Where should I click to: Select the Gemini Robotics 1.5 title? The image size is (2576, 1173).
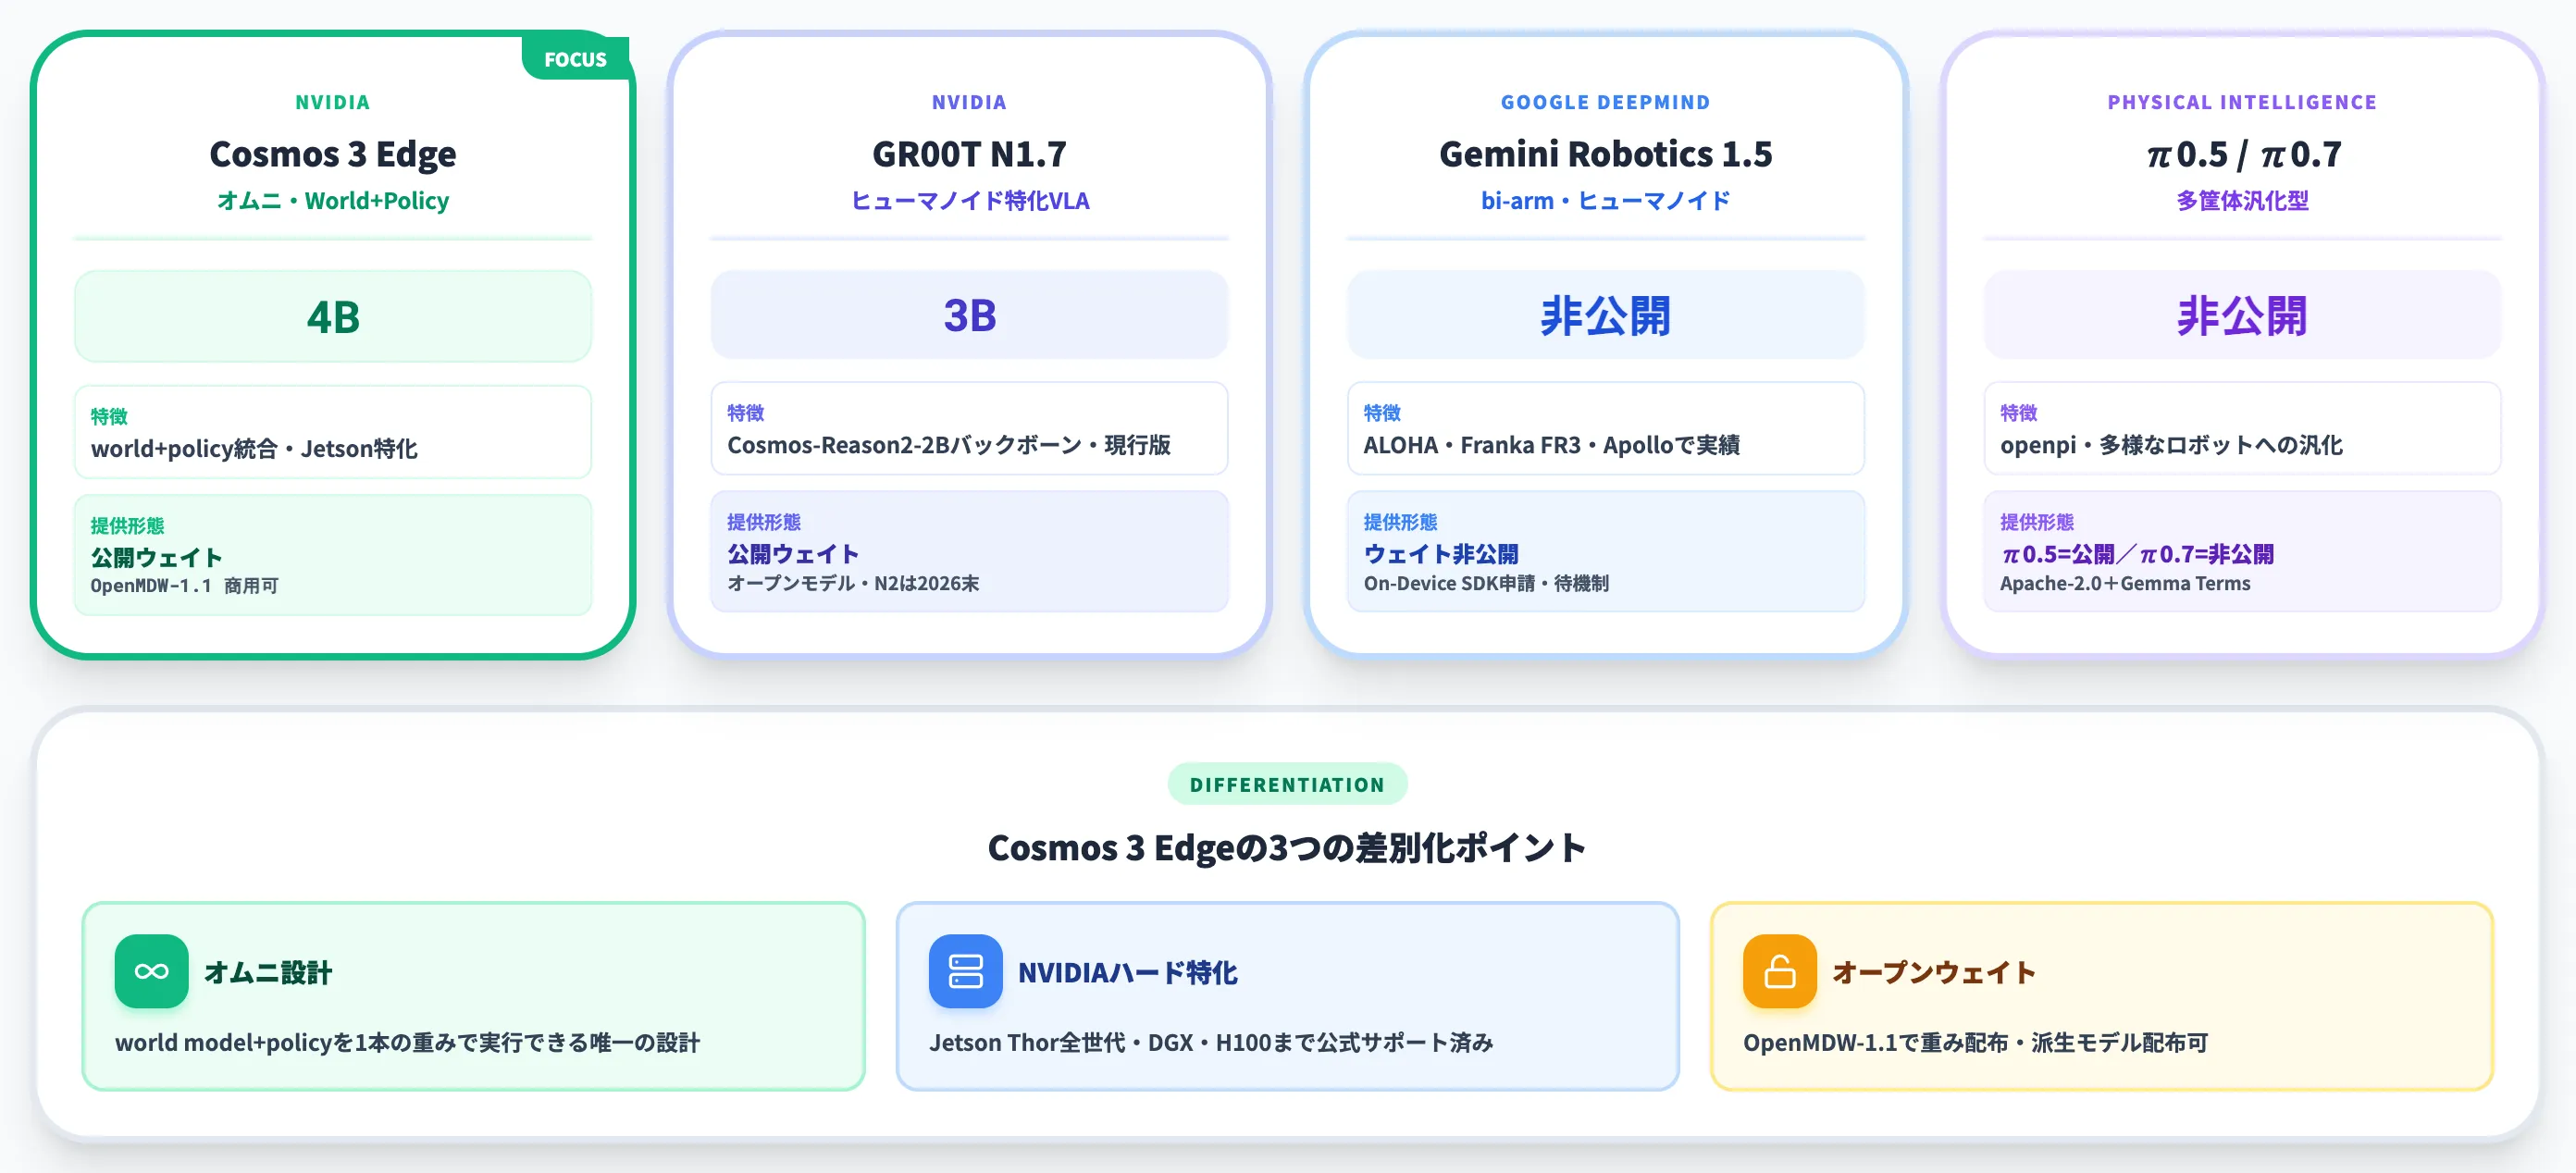[x=1605, y=154]
